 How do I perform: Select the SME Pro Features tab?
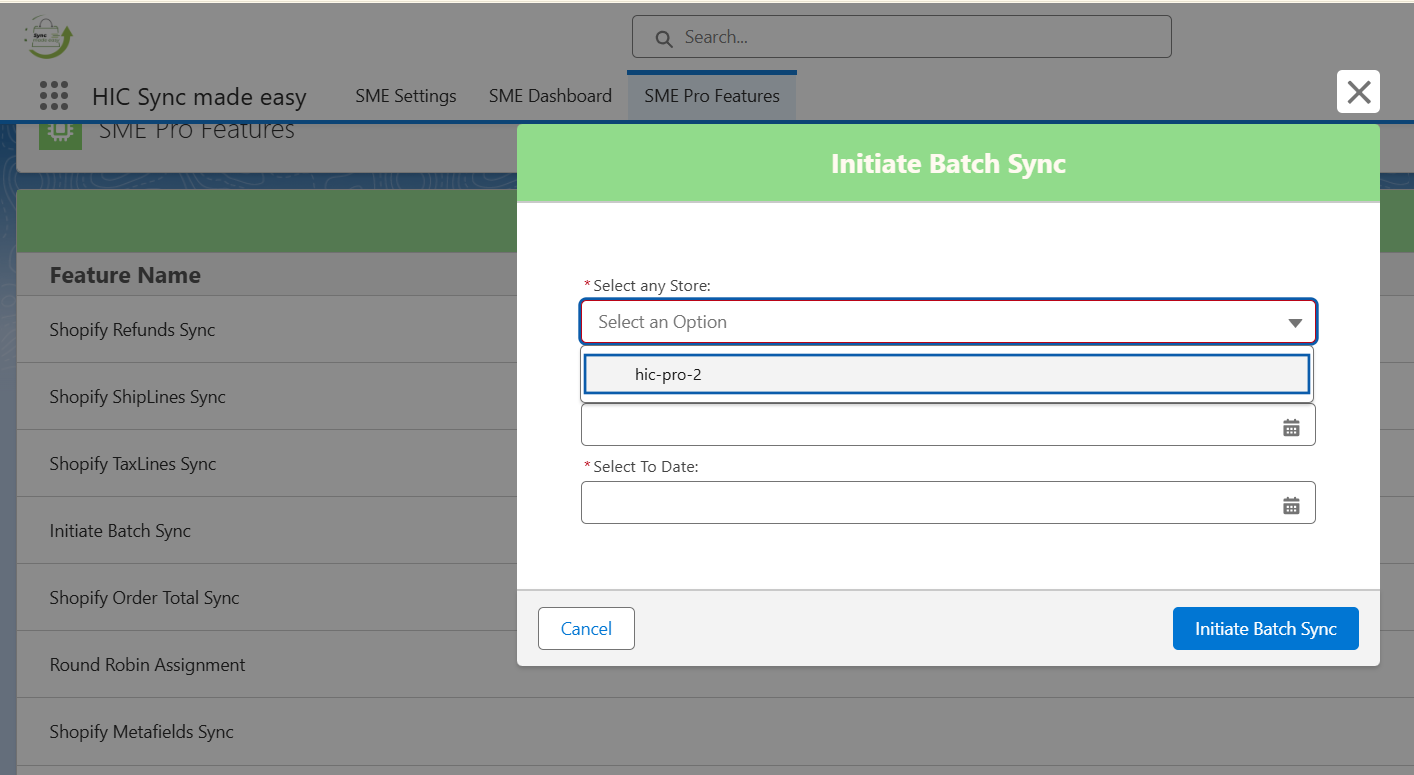(711, 96)
